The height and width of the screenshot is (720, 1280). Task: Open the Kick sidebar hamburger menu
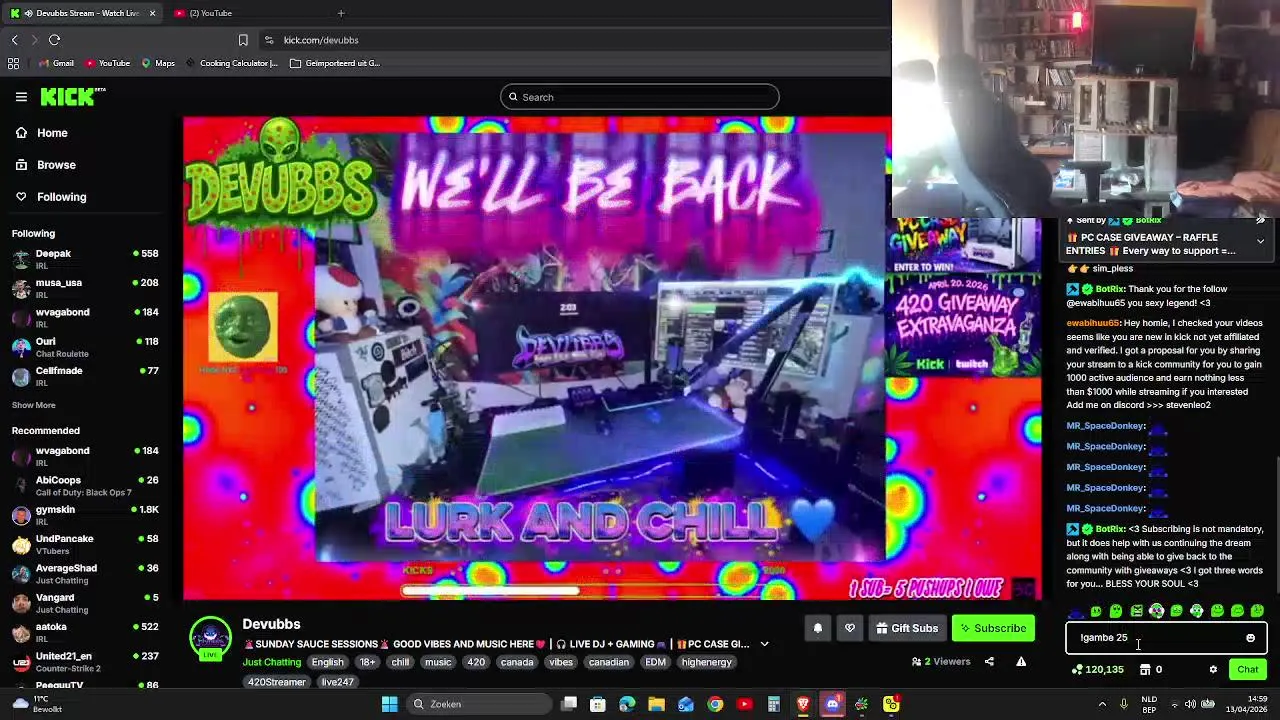(x=21, y=97)
